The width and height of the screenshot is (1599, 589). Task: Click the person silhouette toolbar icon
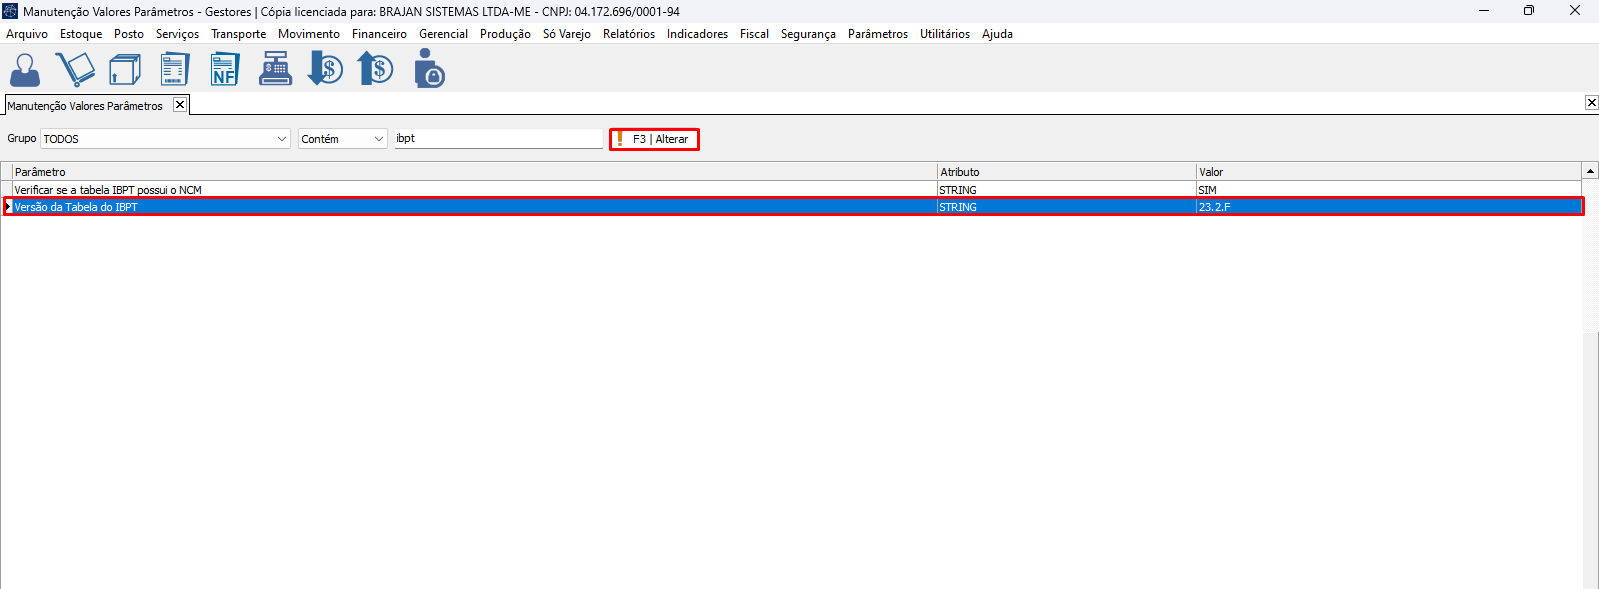[25, 70]
